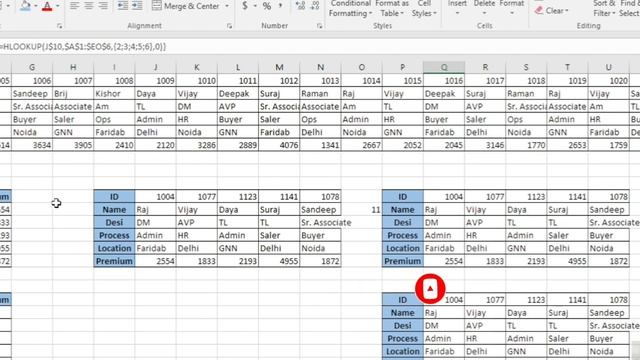
Task: Click the lone cell showing 11
Action: [x=362, y=210]
